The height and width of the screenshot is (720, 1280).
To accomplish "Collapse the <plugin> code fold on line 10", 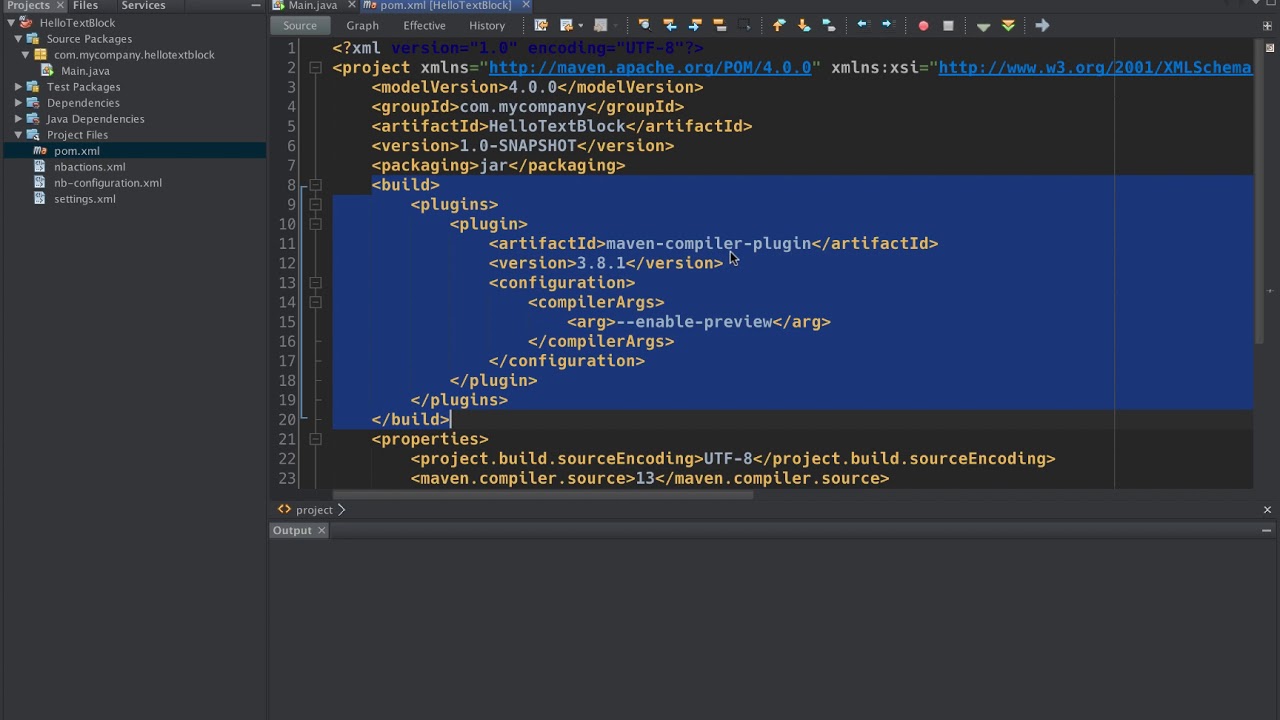I will pyautogui.click(x=315, y=224).
